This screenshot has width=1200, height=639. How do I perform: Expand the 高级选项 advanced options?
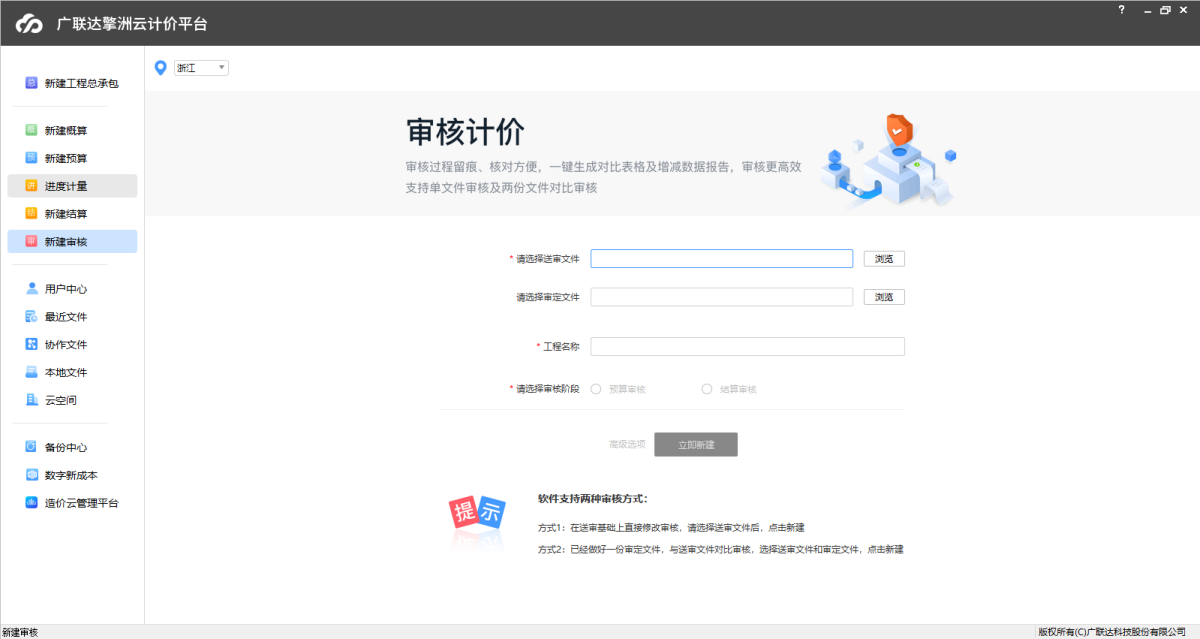(x=625, y=444)
